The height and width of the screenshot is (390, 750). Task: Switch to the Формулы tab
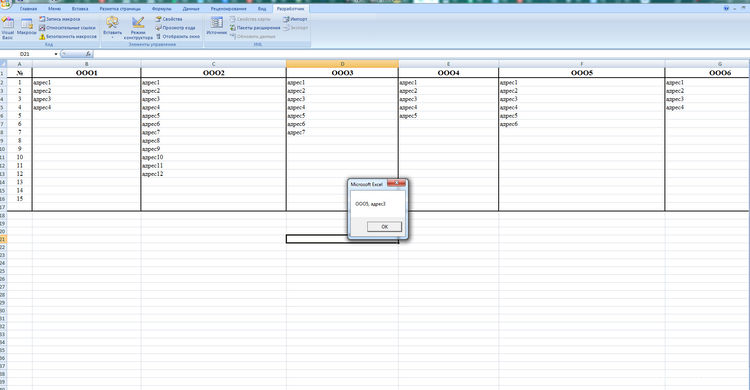pos(161,9)
